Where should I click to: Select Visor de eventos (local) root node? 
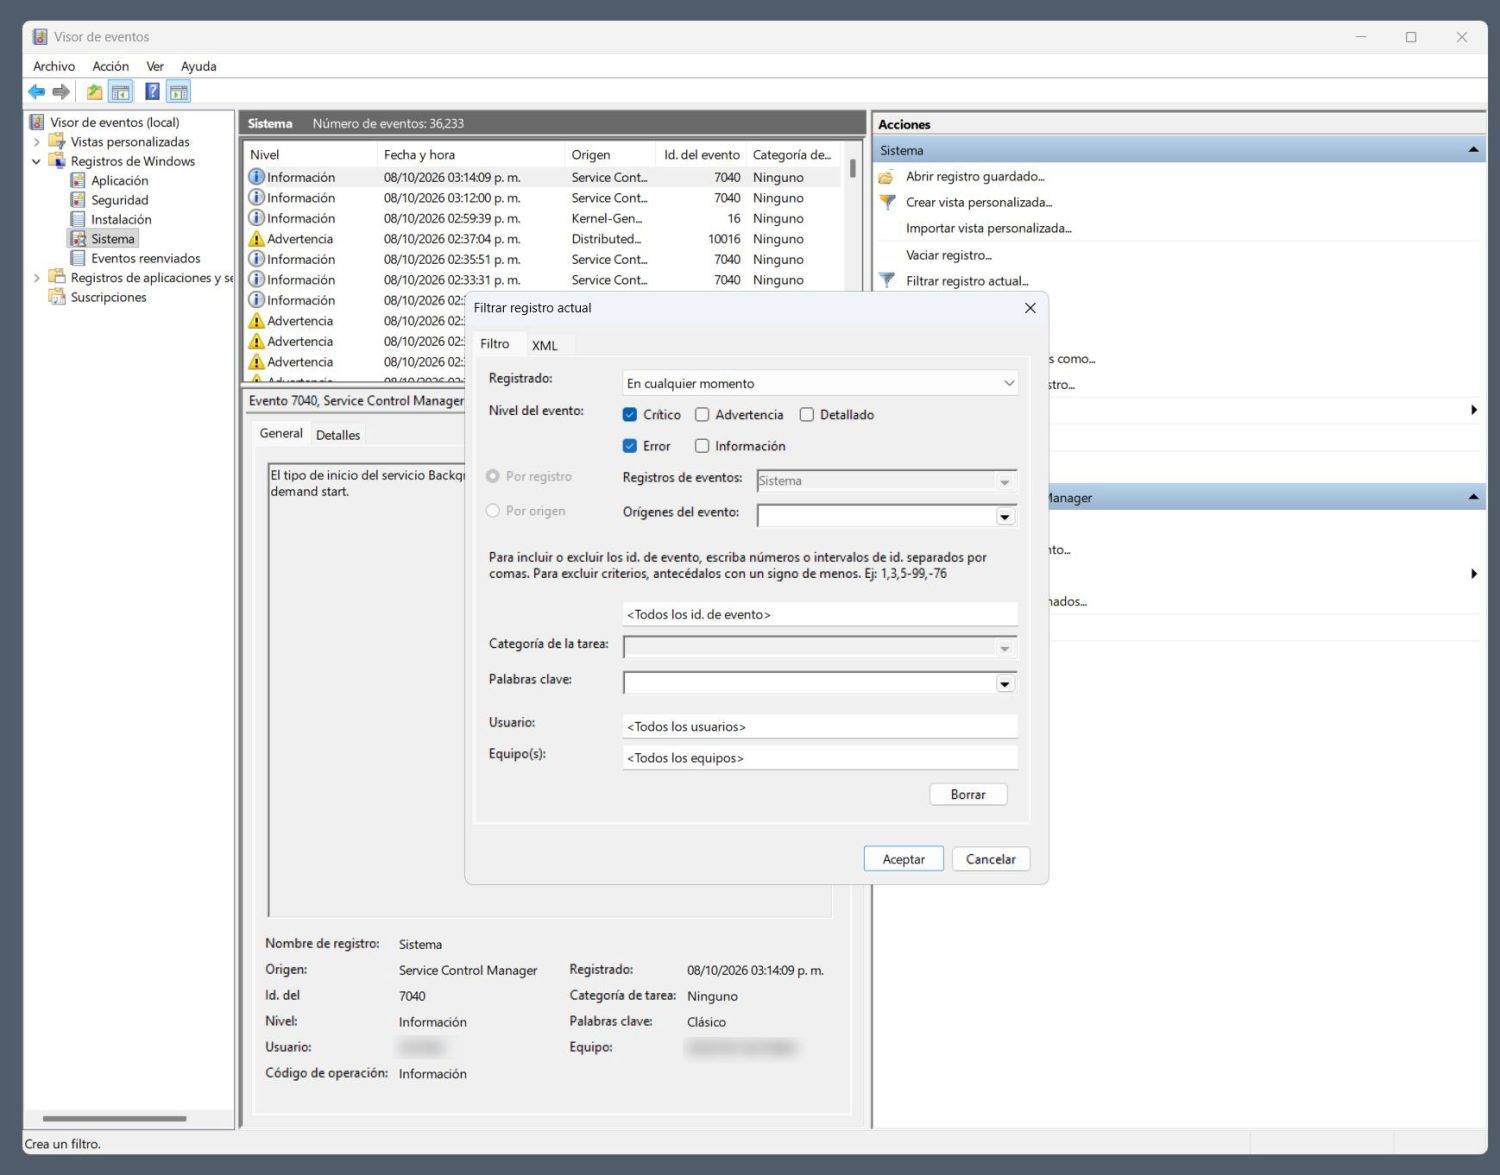pyautogui.click(x=115, y=122)
